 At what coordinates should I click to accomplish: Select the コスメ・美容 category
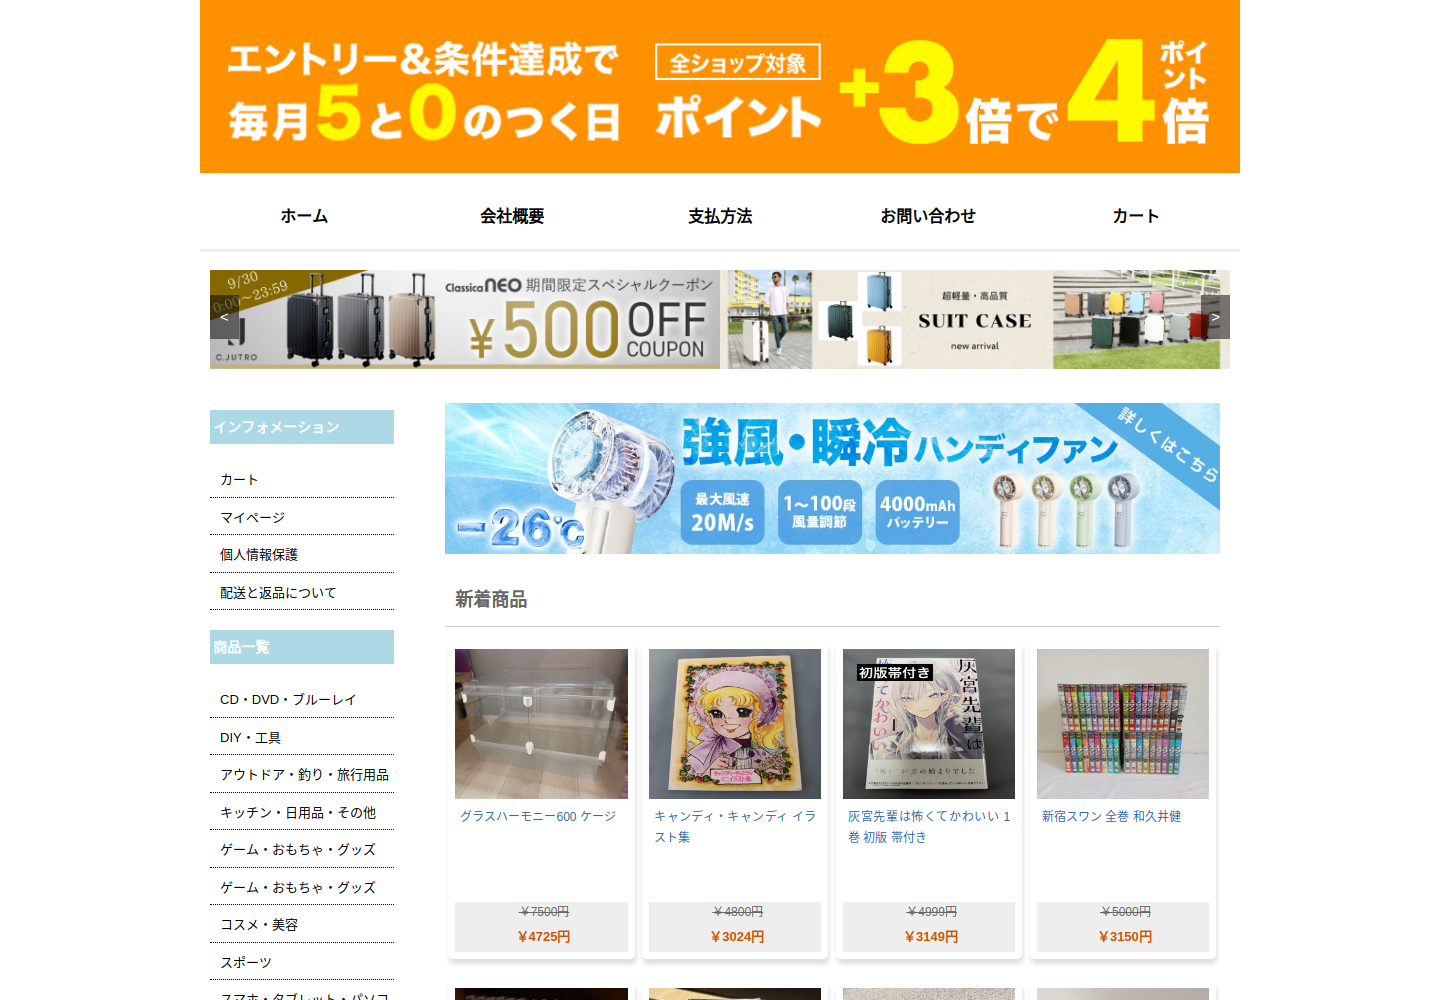pyautogui.click(x=259, y=925)
